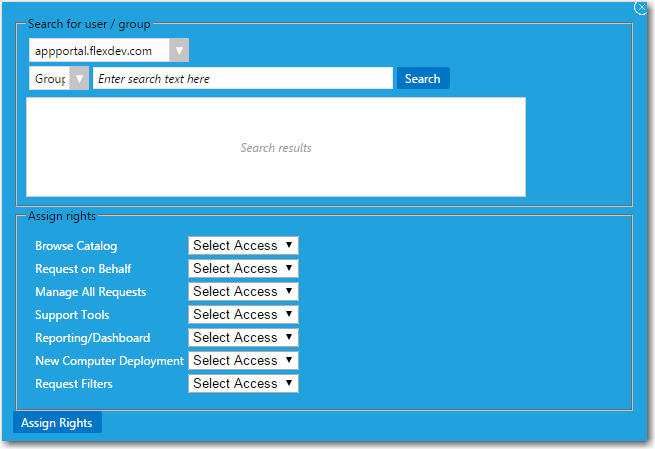Click the 'Assign rights' section heading
655x449 pixels.
62,215
